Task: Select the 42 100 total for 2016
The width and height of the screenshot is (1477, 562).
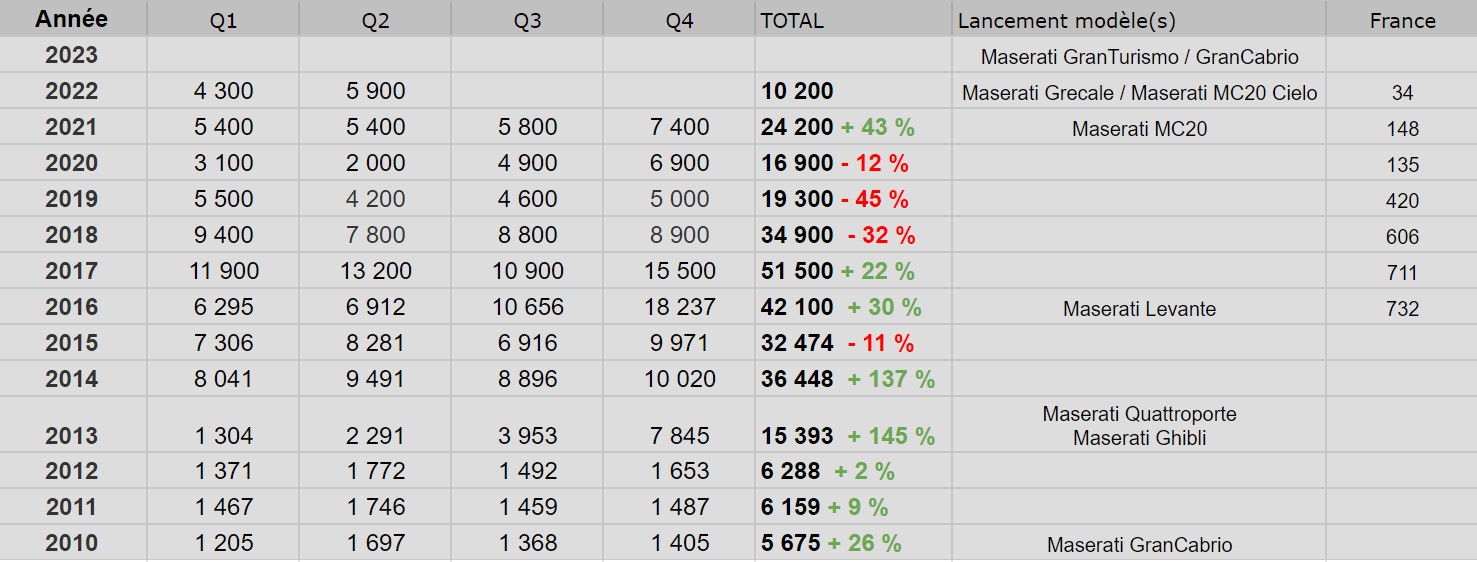Action: (x=797, y=307)
